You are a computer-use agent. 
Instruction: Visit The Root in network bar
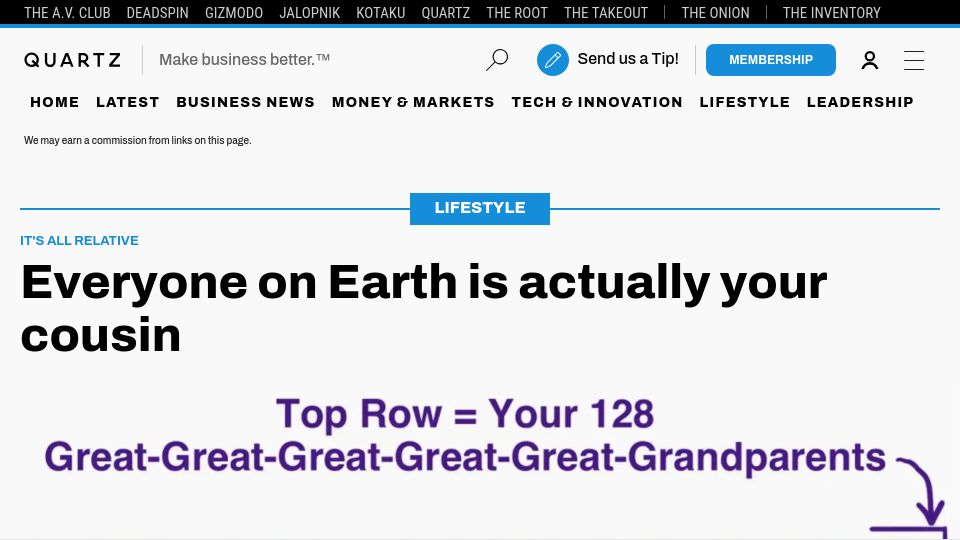click(517, 13)
